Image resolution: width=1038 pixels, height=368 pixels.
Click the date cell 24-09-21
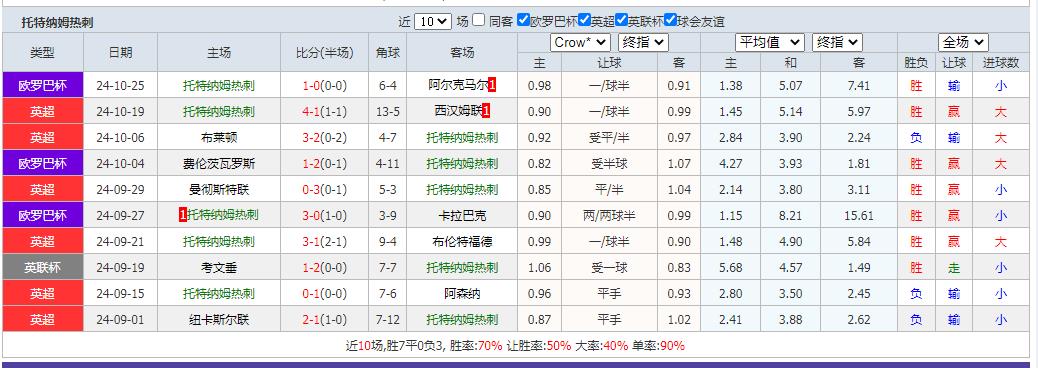(120, 242)
